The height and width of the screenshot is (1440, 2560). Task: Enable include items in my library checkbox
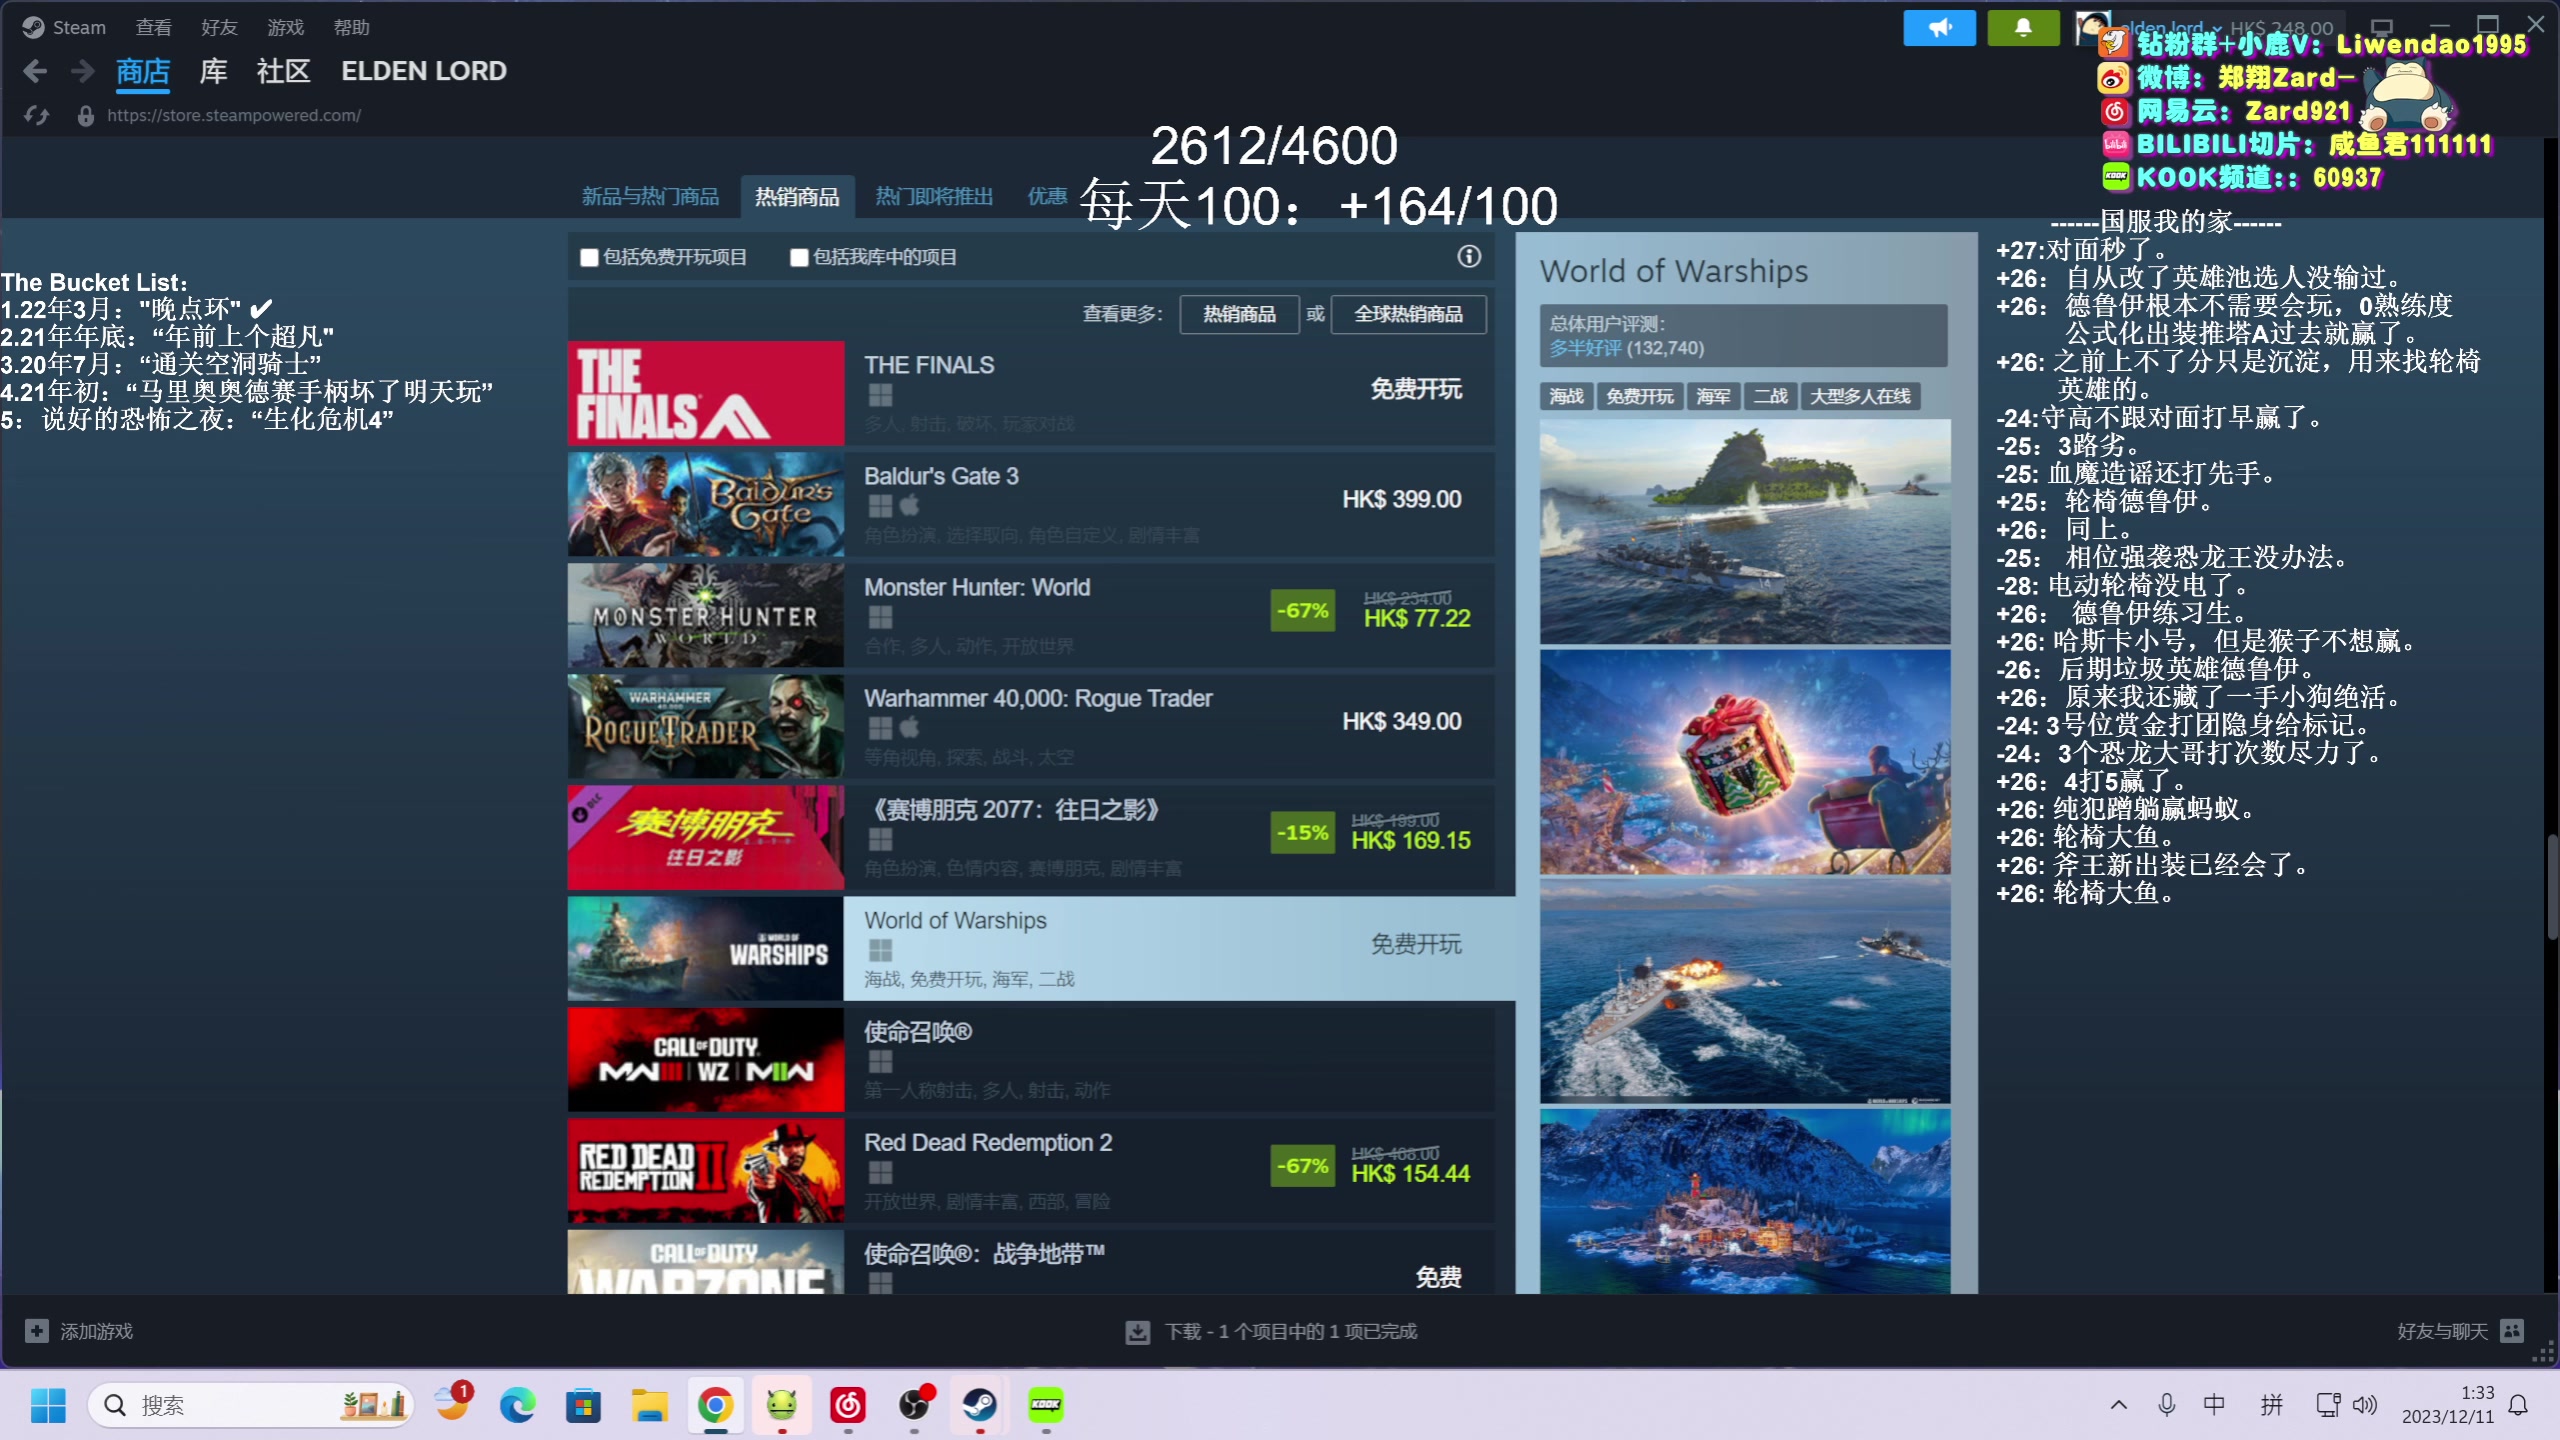[799, 258]
